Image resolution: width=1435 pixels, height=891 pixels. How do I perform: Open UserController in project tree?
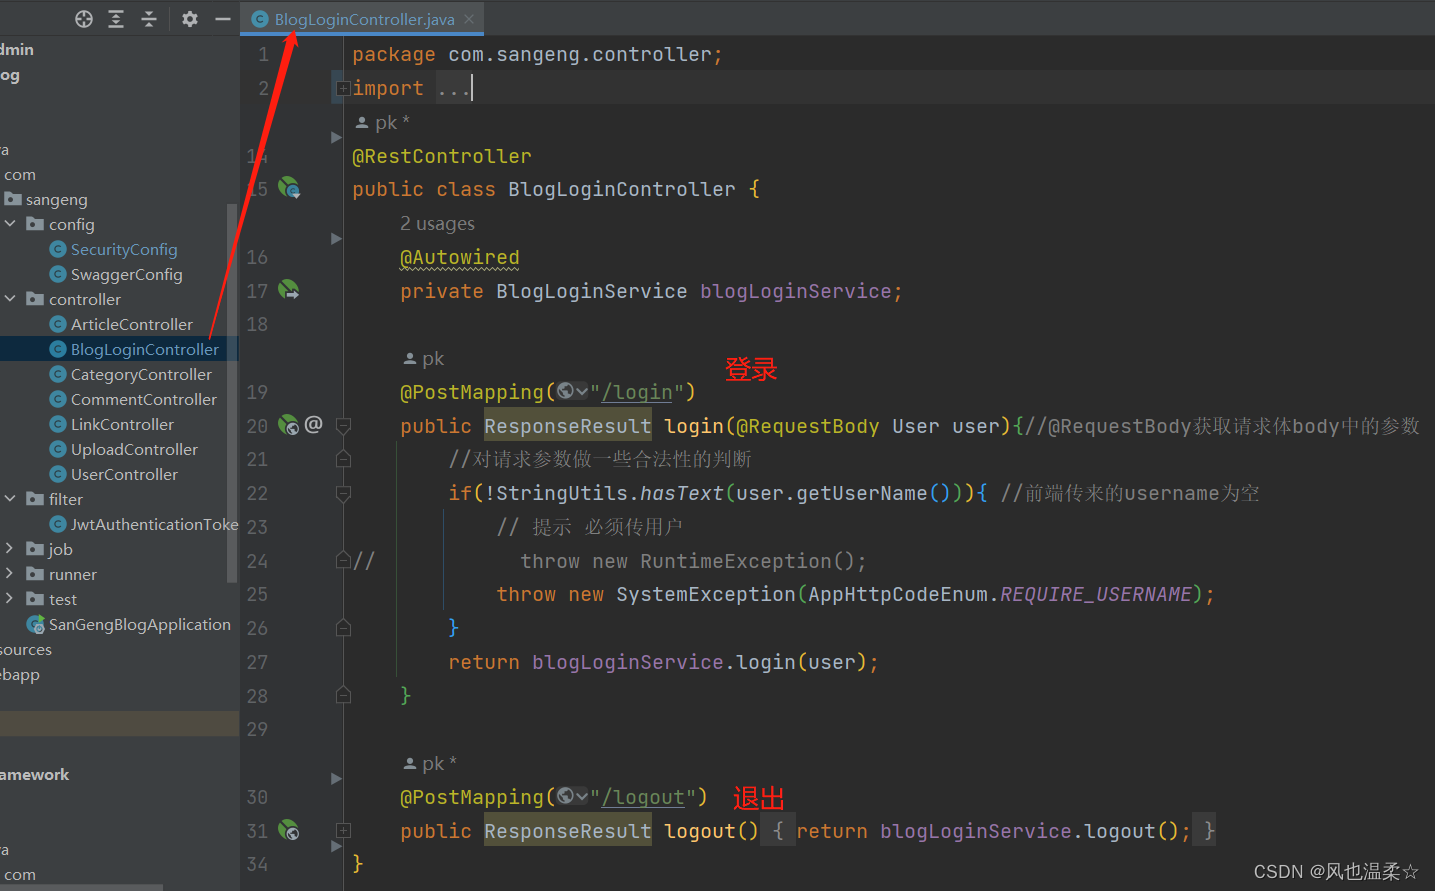(x=124, y=474)
